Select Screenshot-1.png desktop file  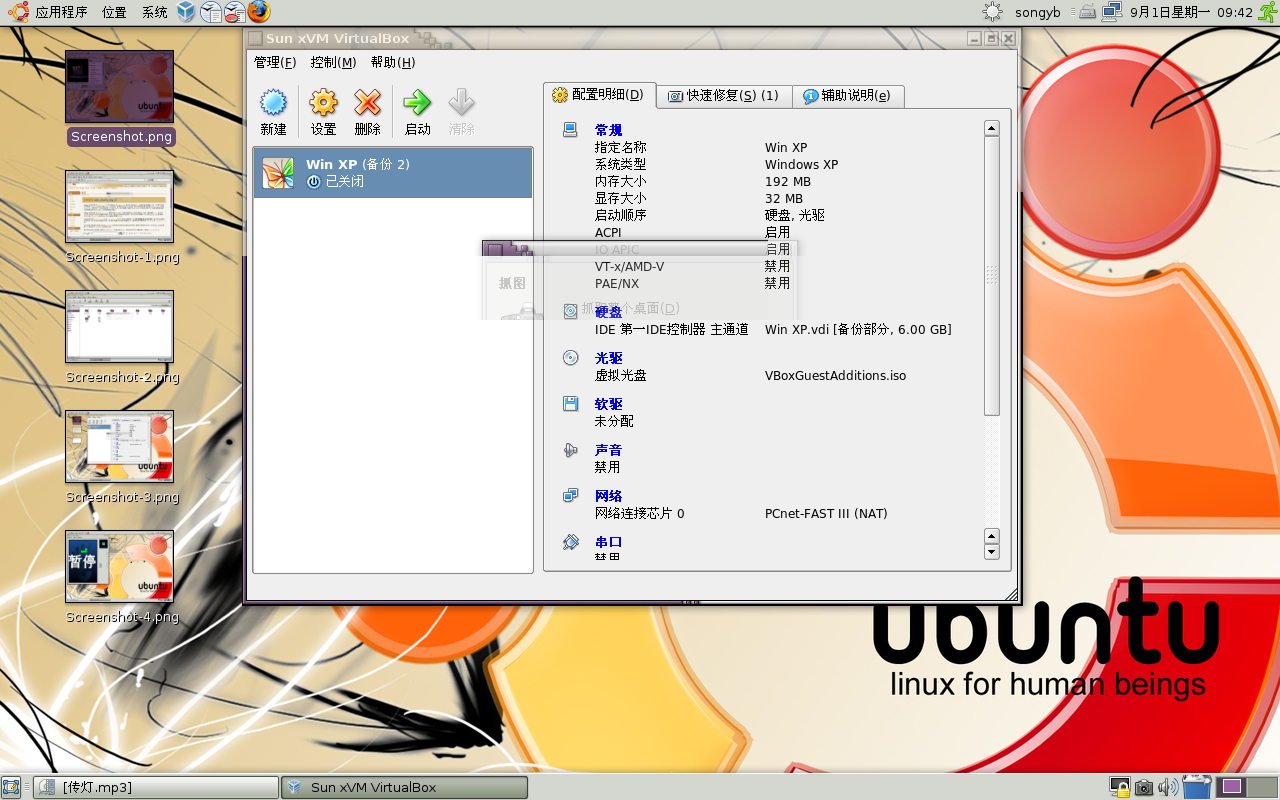point(122,217)
